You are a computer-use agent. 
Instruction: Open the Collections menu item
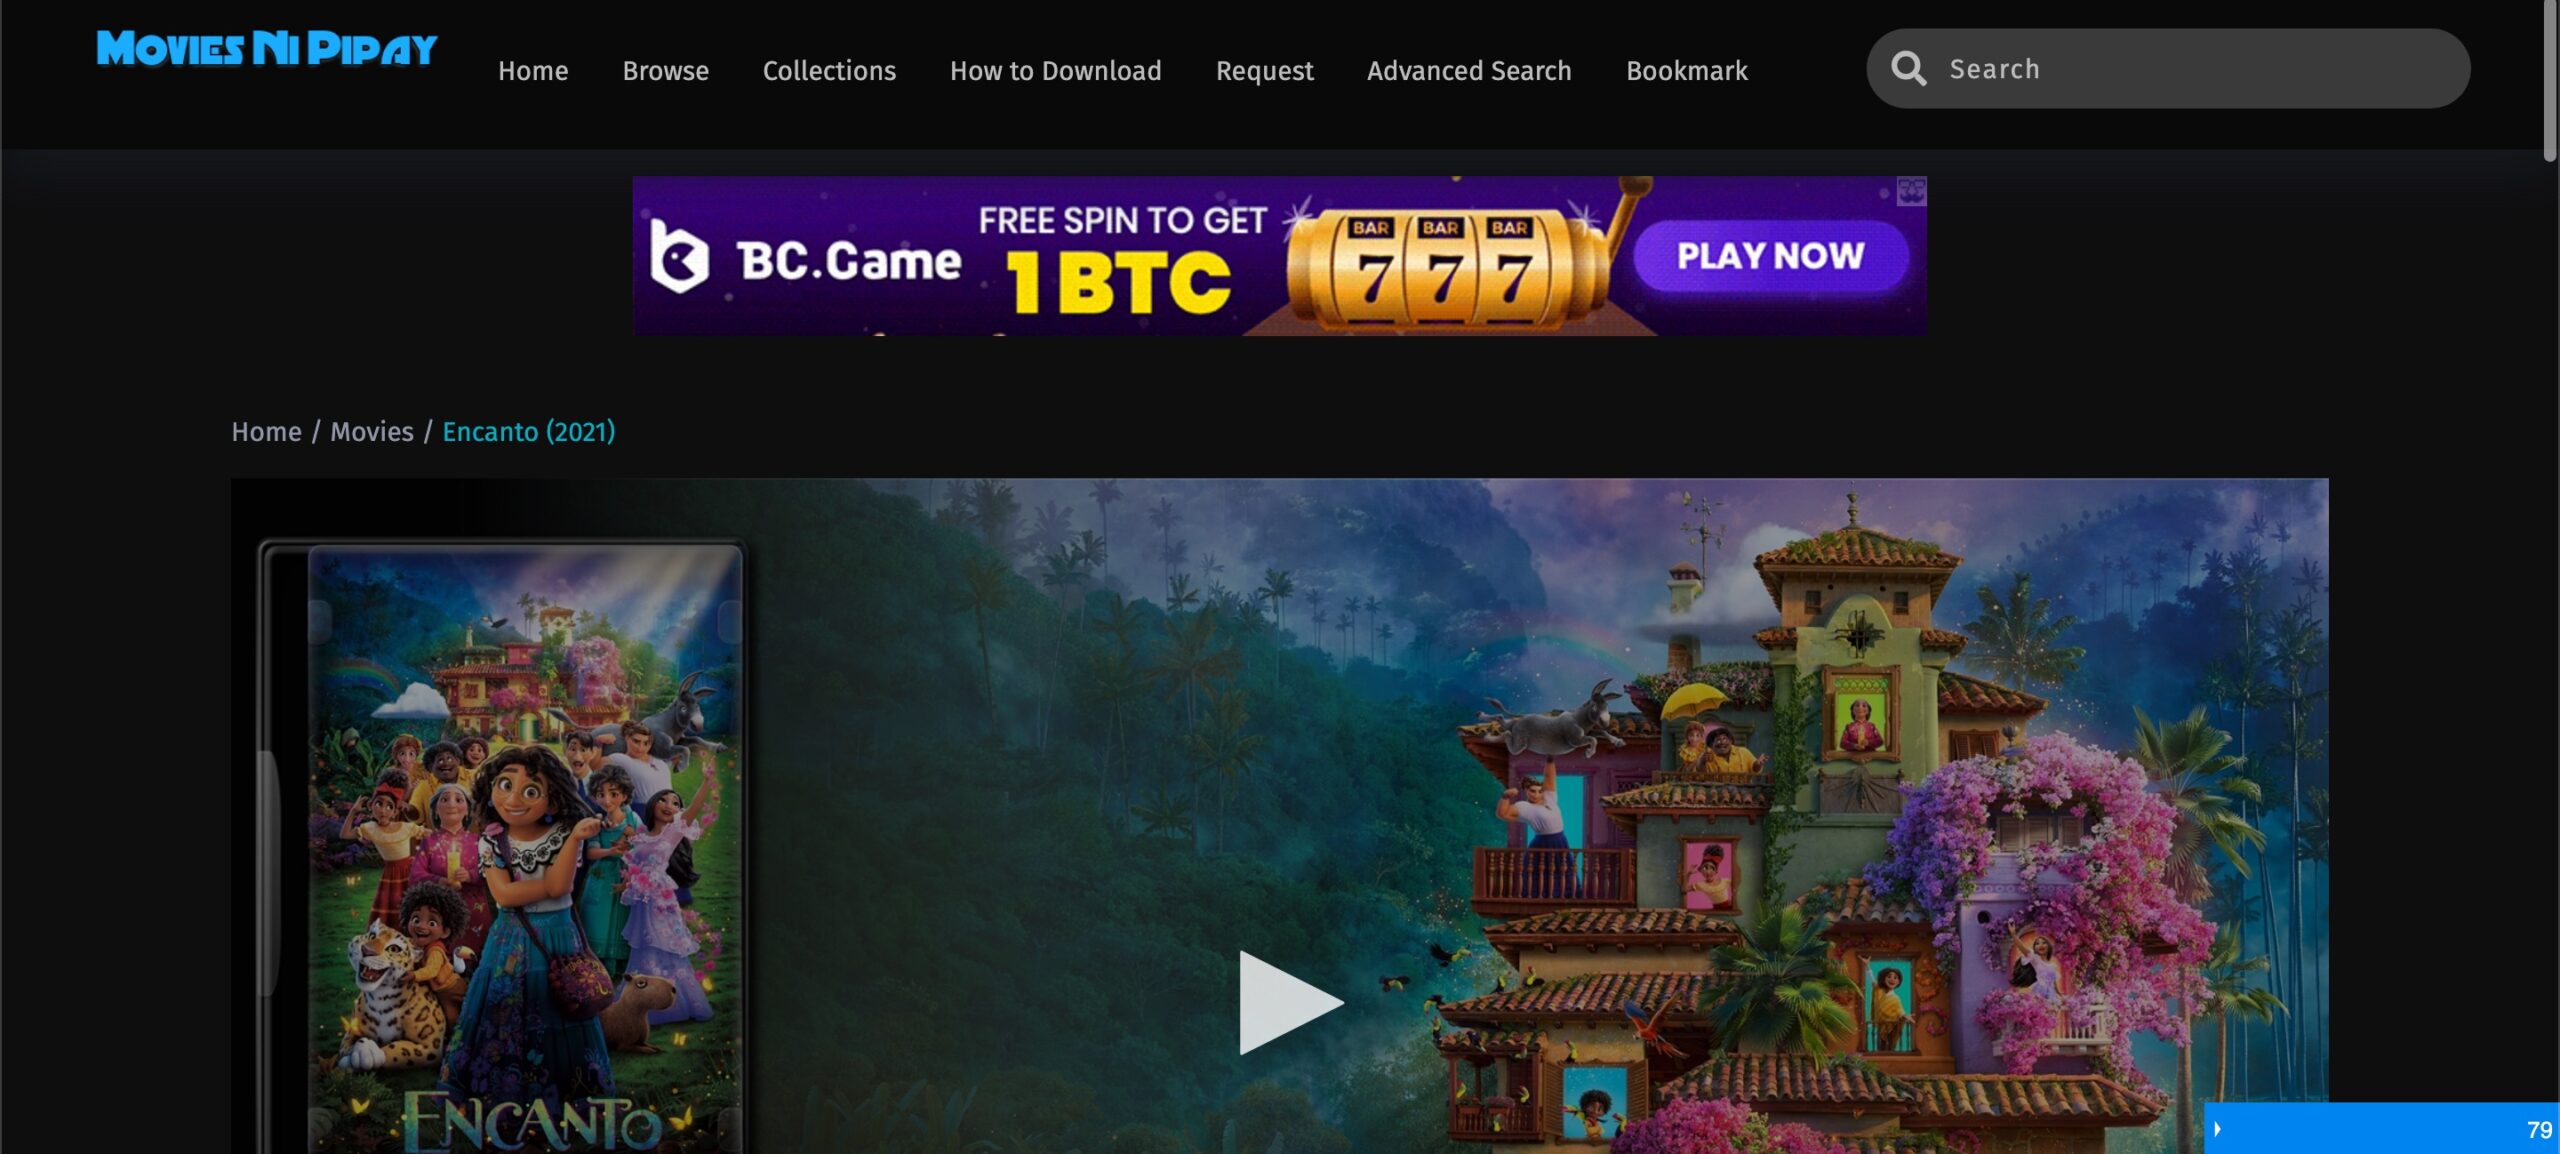click(x=829, y=71)
